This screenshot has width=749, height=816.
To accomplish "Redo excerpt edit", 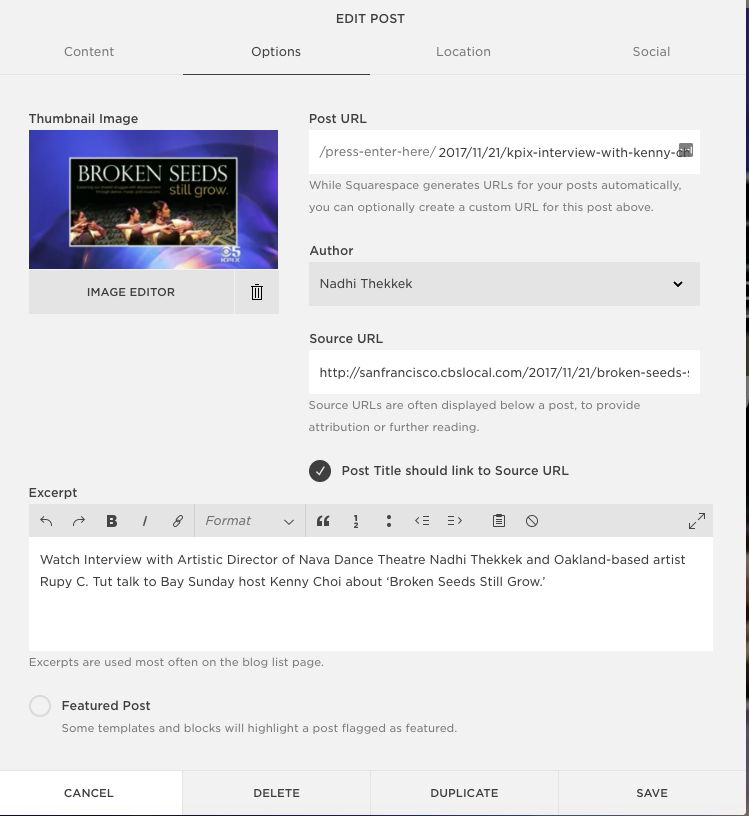I will [x=79, y=521].
